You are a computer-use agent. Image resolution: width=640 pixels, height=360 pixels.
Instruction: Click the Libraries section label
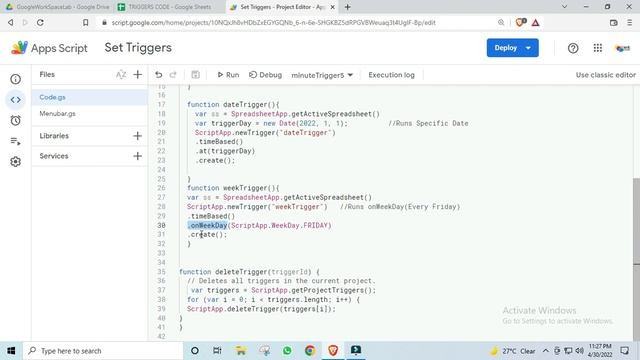54,136
